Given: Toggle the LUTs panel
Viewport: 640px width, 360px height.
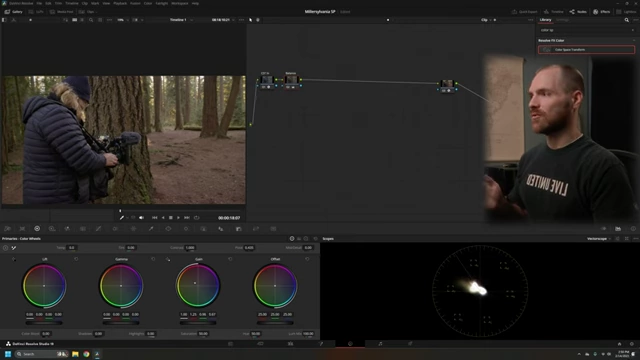Looking at the screenshot, I should coord(36,11).
